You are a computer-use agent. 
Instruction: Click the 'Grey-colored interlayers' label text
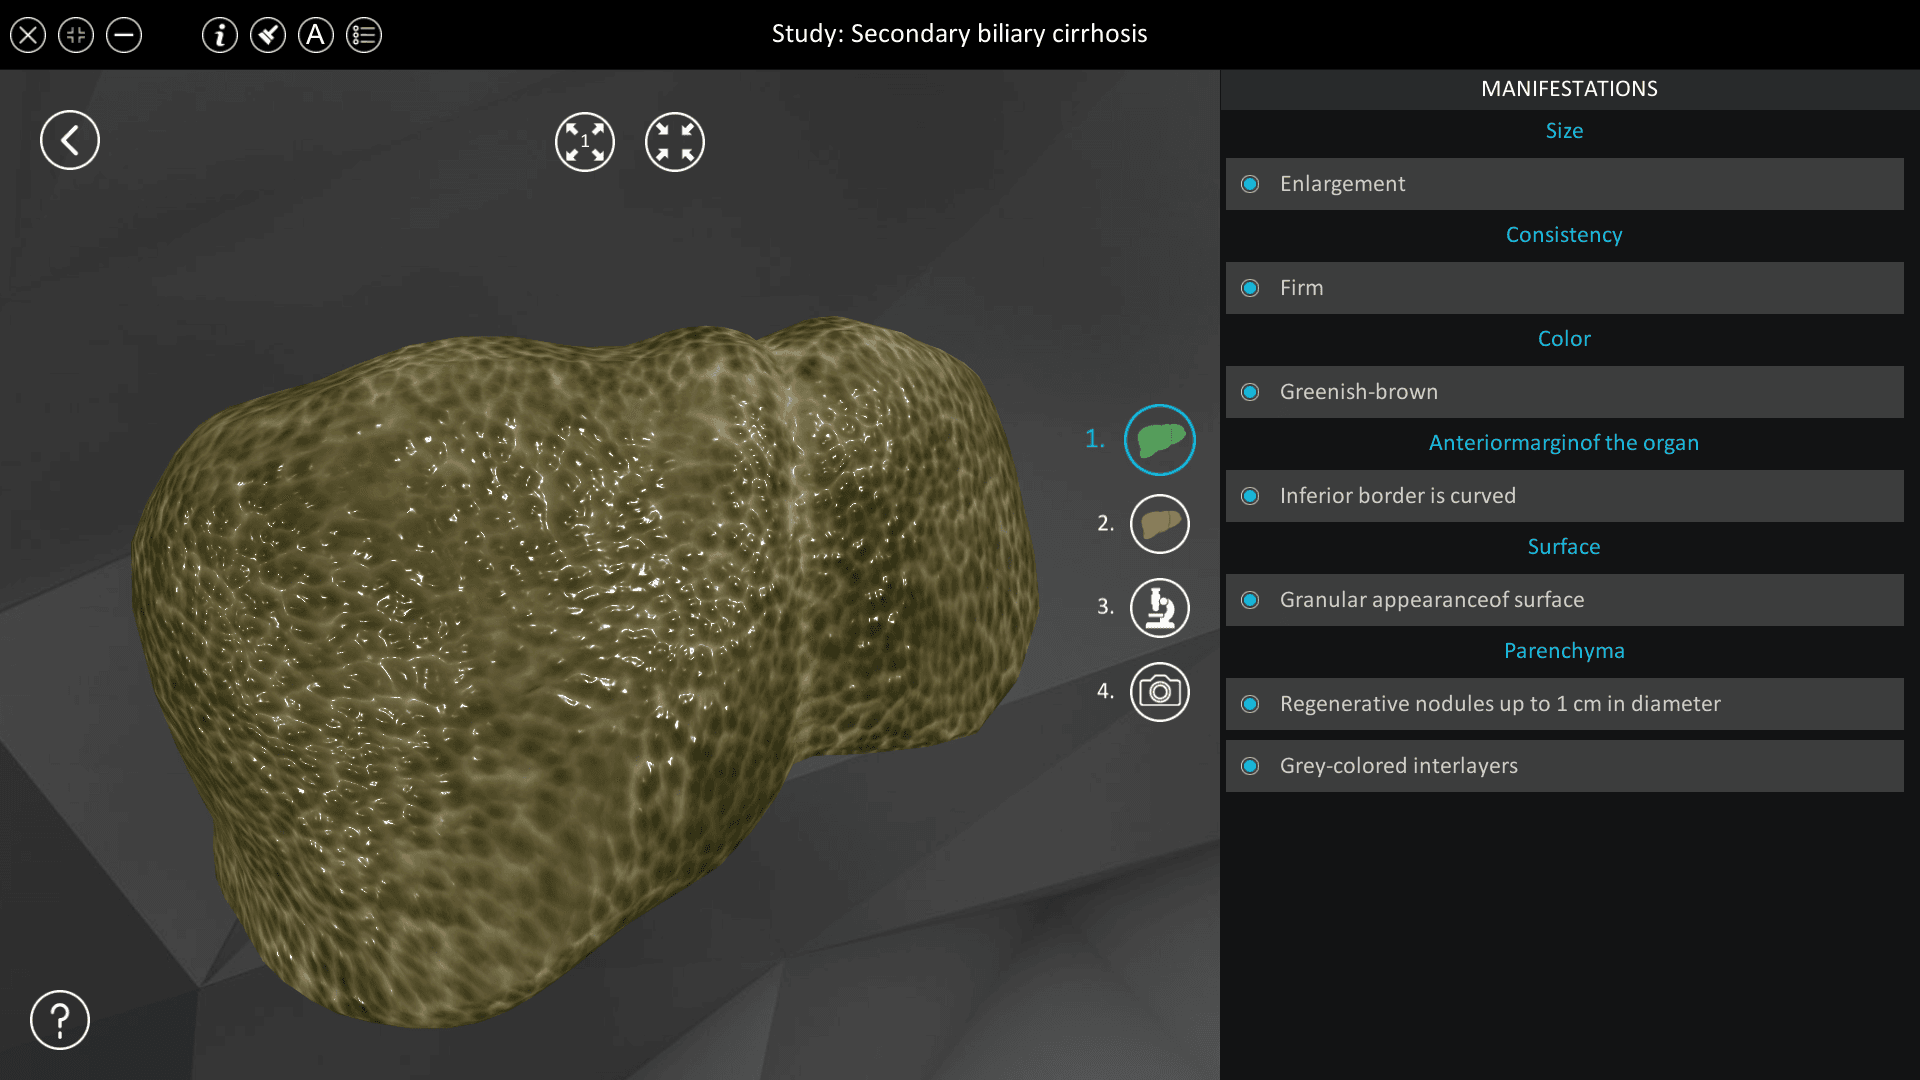tap(1399, 766)
